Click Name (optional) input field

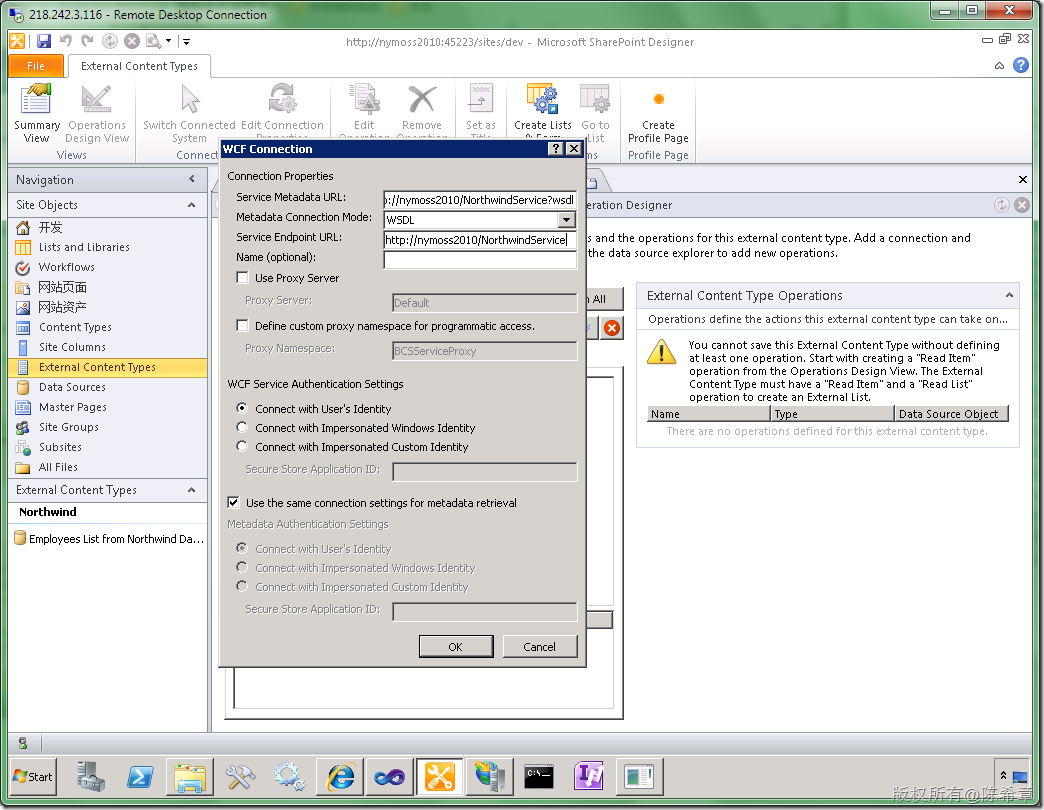pos(479,260)
